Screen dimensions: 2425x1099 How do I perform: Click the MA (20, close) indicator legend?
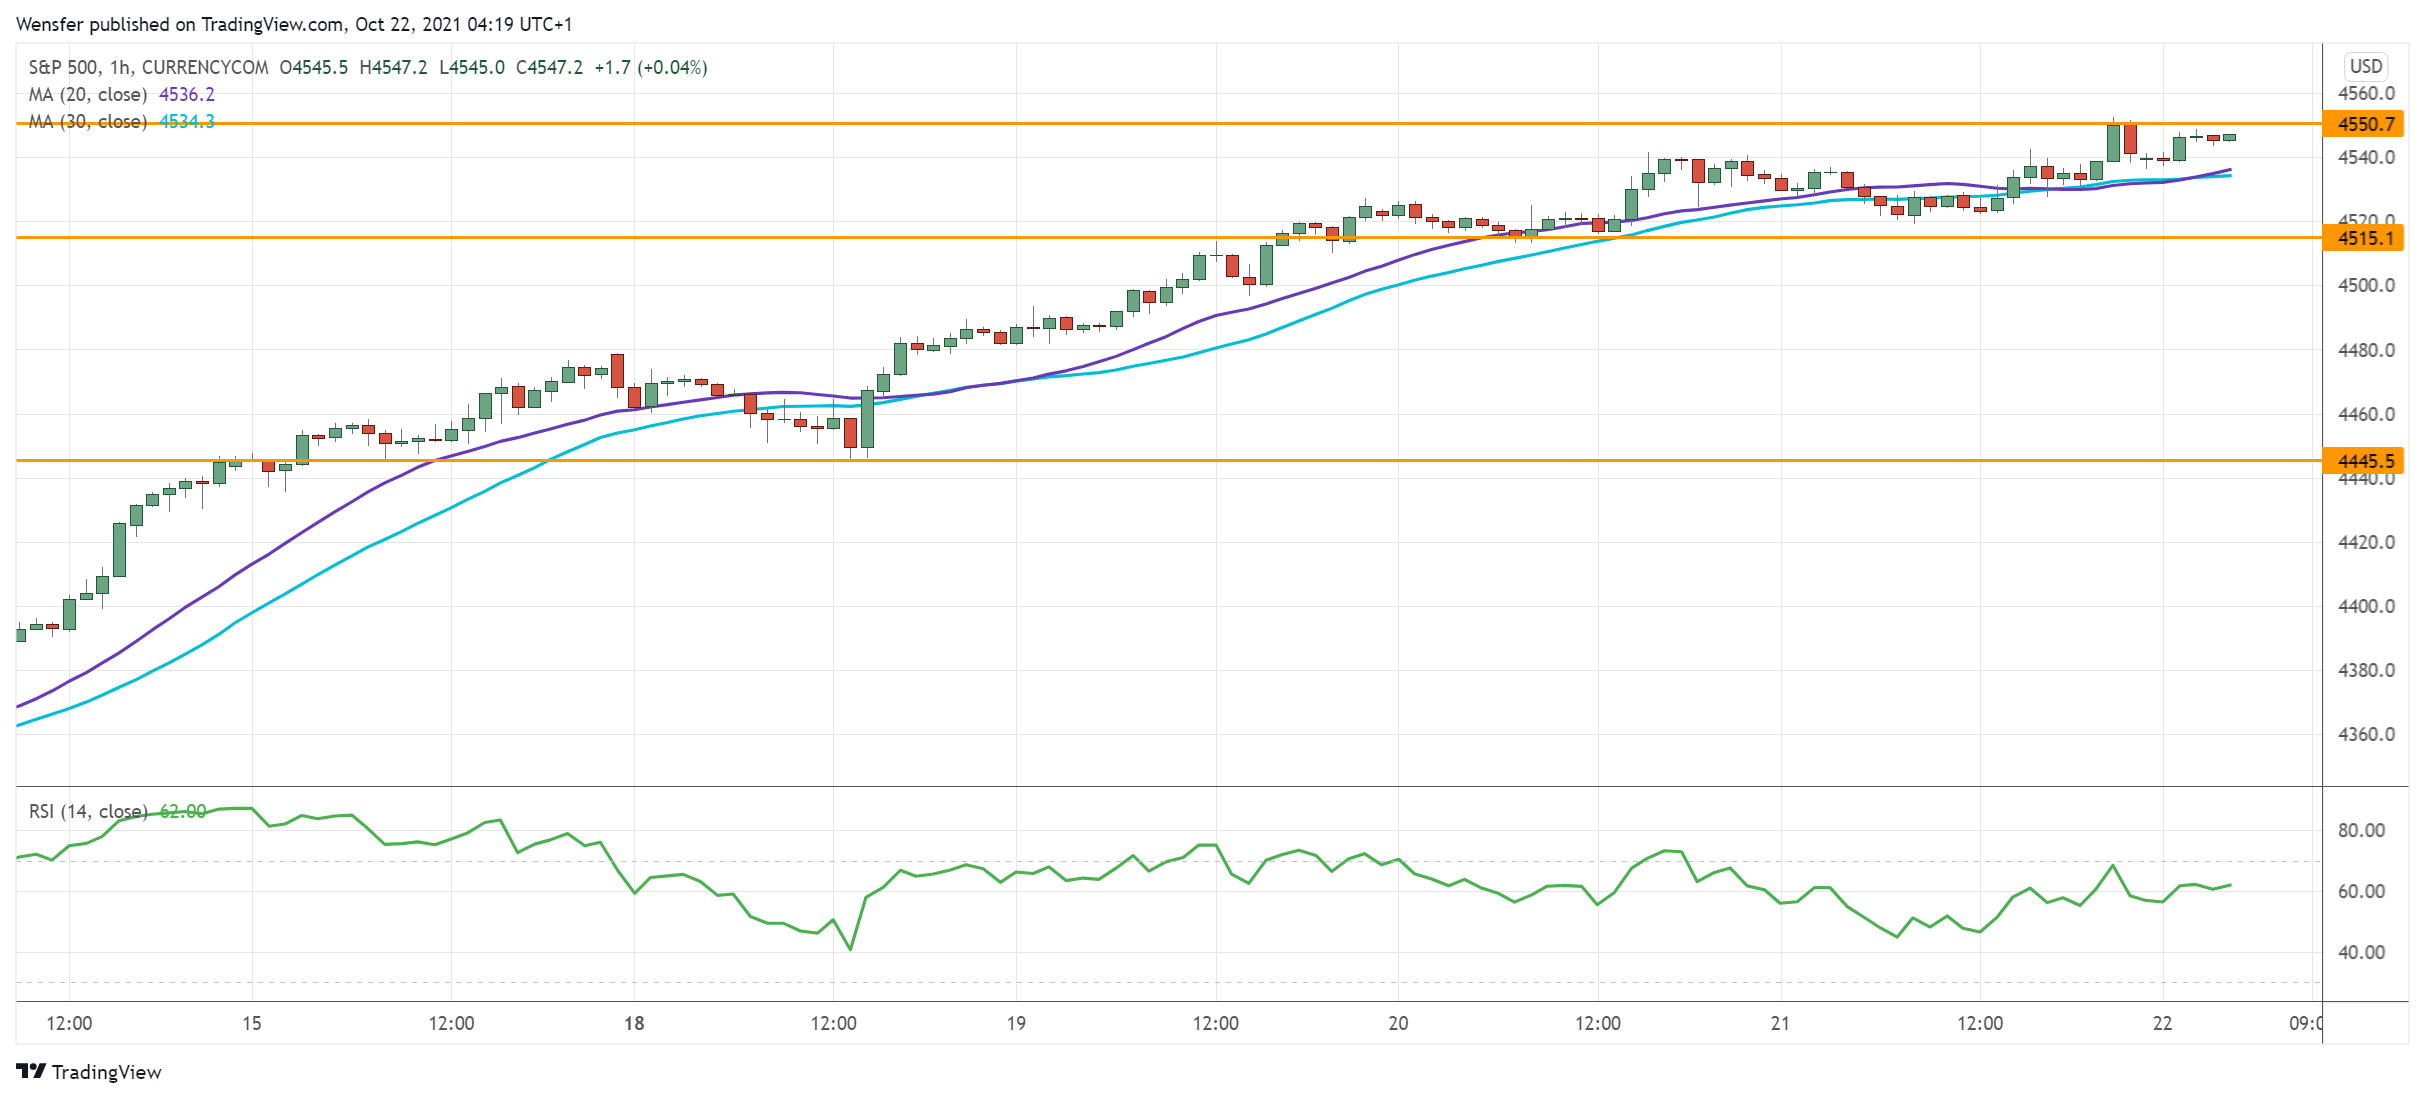[x=88, y=95]
